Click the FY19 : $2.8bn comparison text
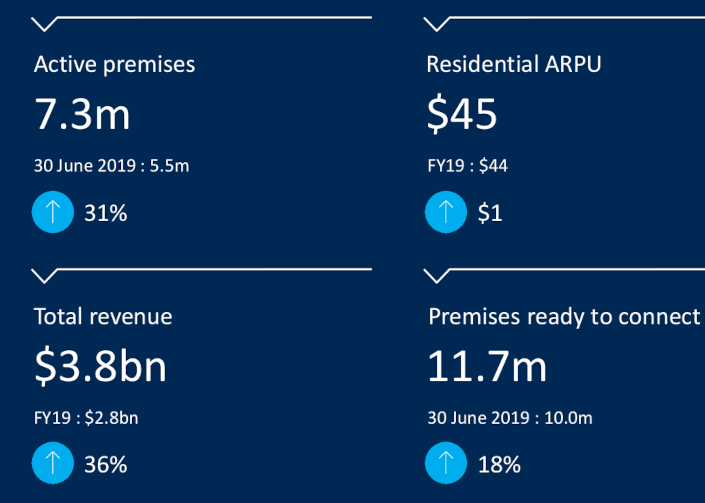The height and width of the screenshot is (503, 705). point(86,418)
